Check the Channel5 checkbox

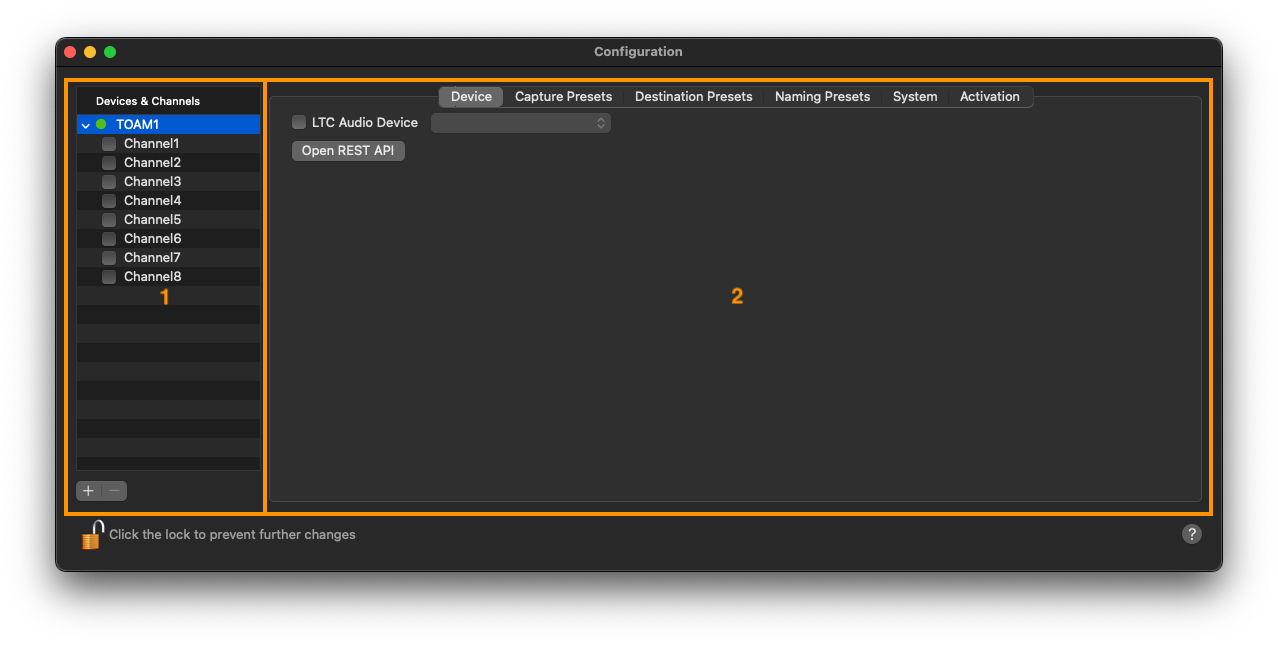pos(109,220)
